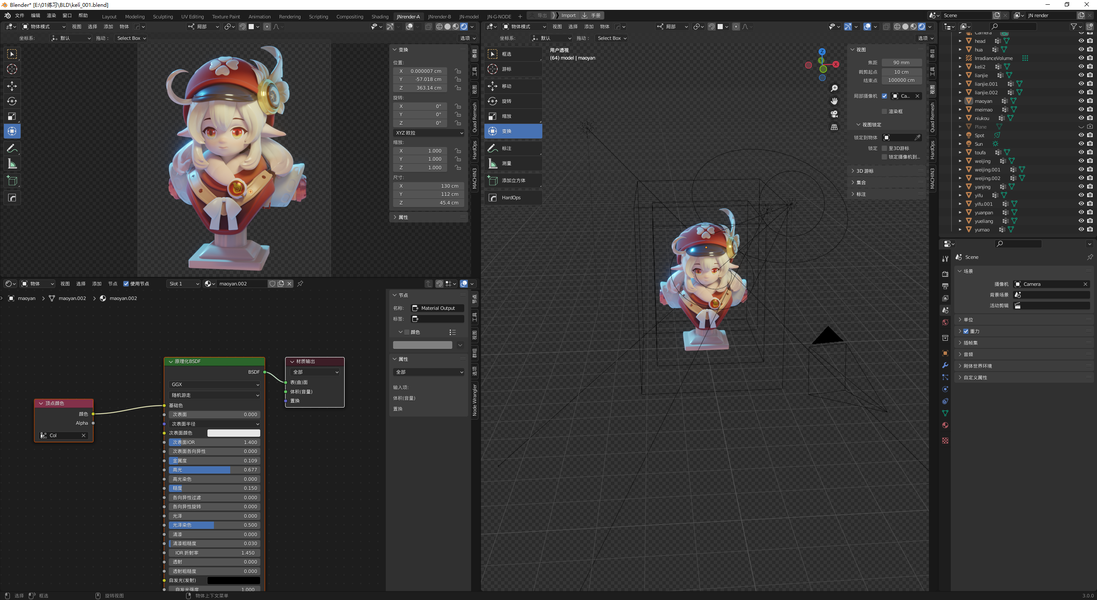The image size is (1097, 600).
Task: Open the black emission color swatch
Action: [234, 580]
